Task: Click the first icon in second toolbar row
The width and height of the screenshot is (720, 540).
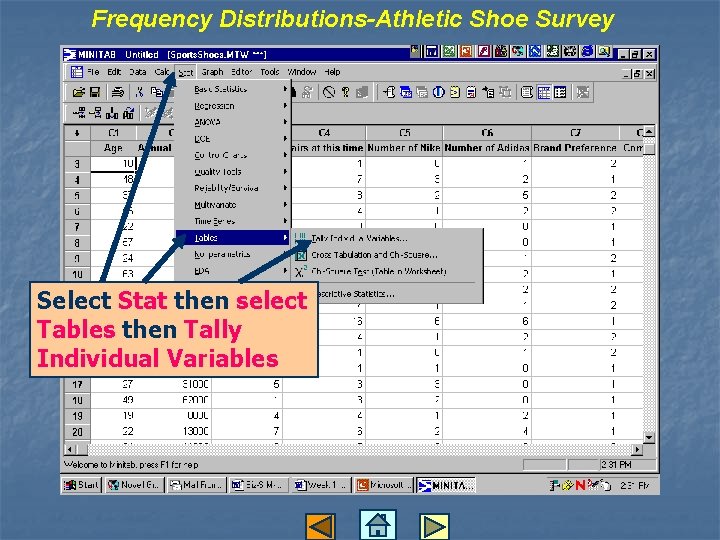Action: 79,112
